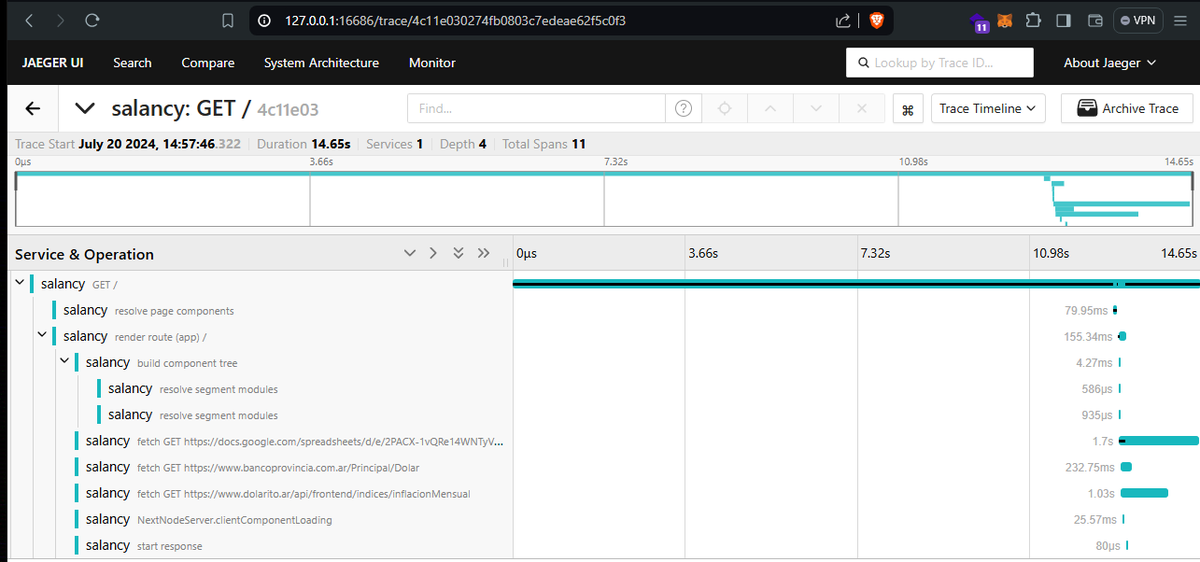Go forward in browser history
This screenshot has width=1200, height=562.
60,20
